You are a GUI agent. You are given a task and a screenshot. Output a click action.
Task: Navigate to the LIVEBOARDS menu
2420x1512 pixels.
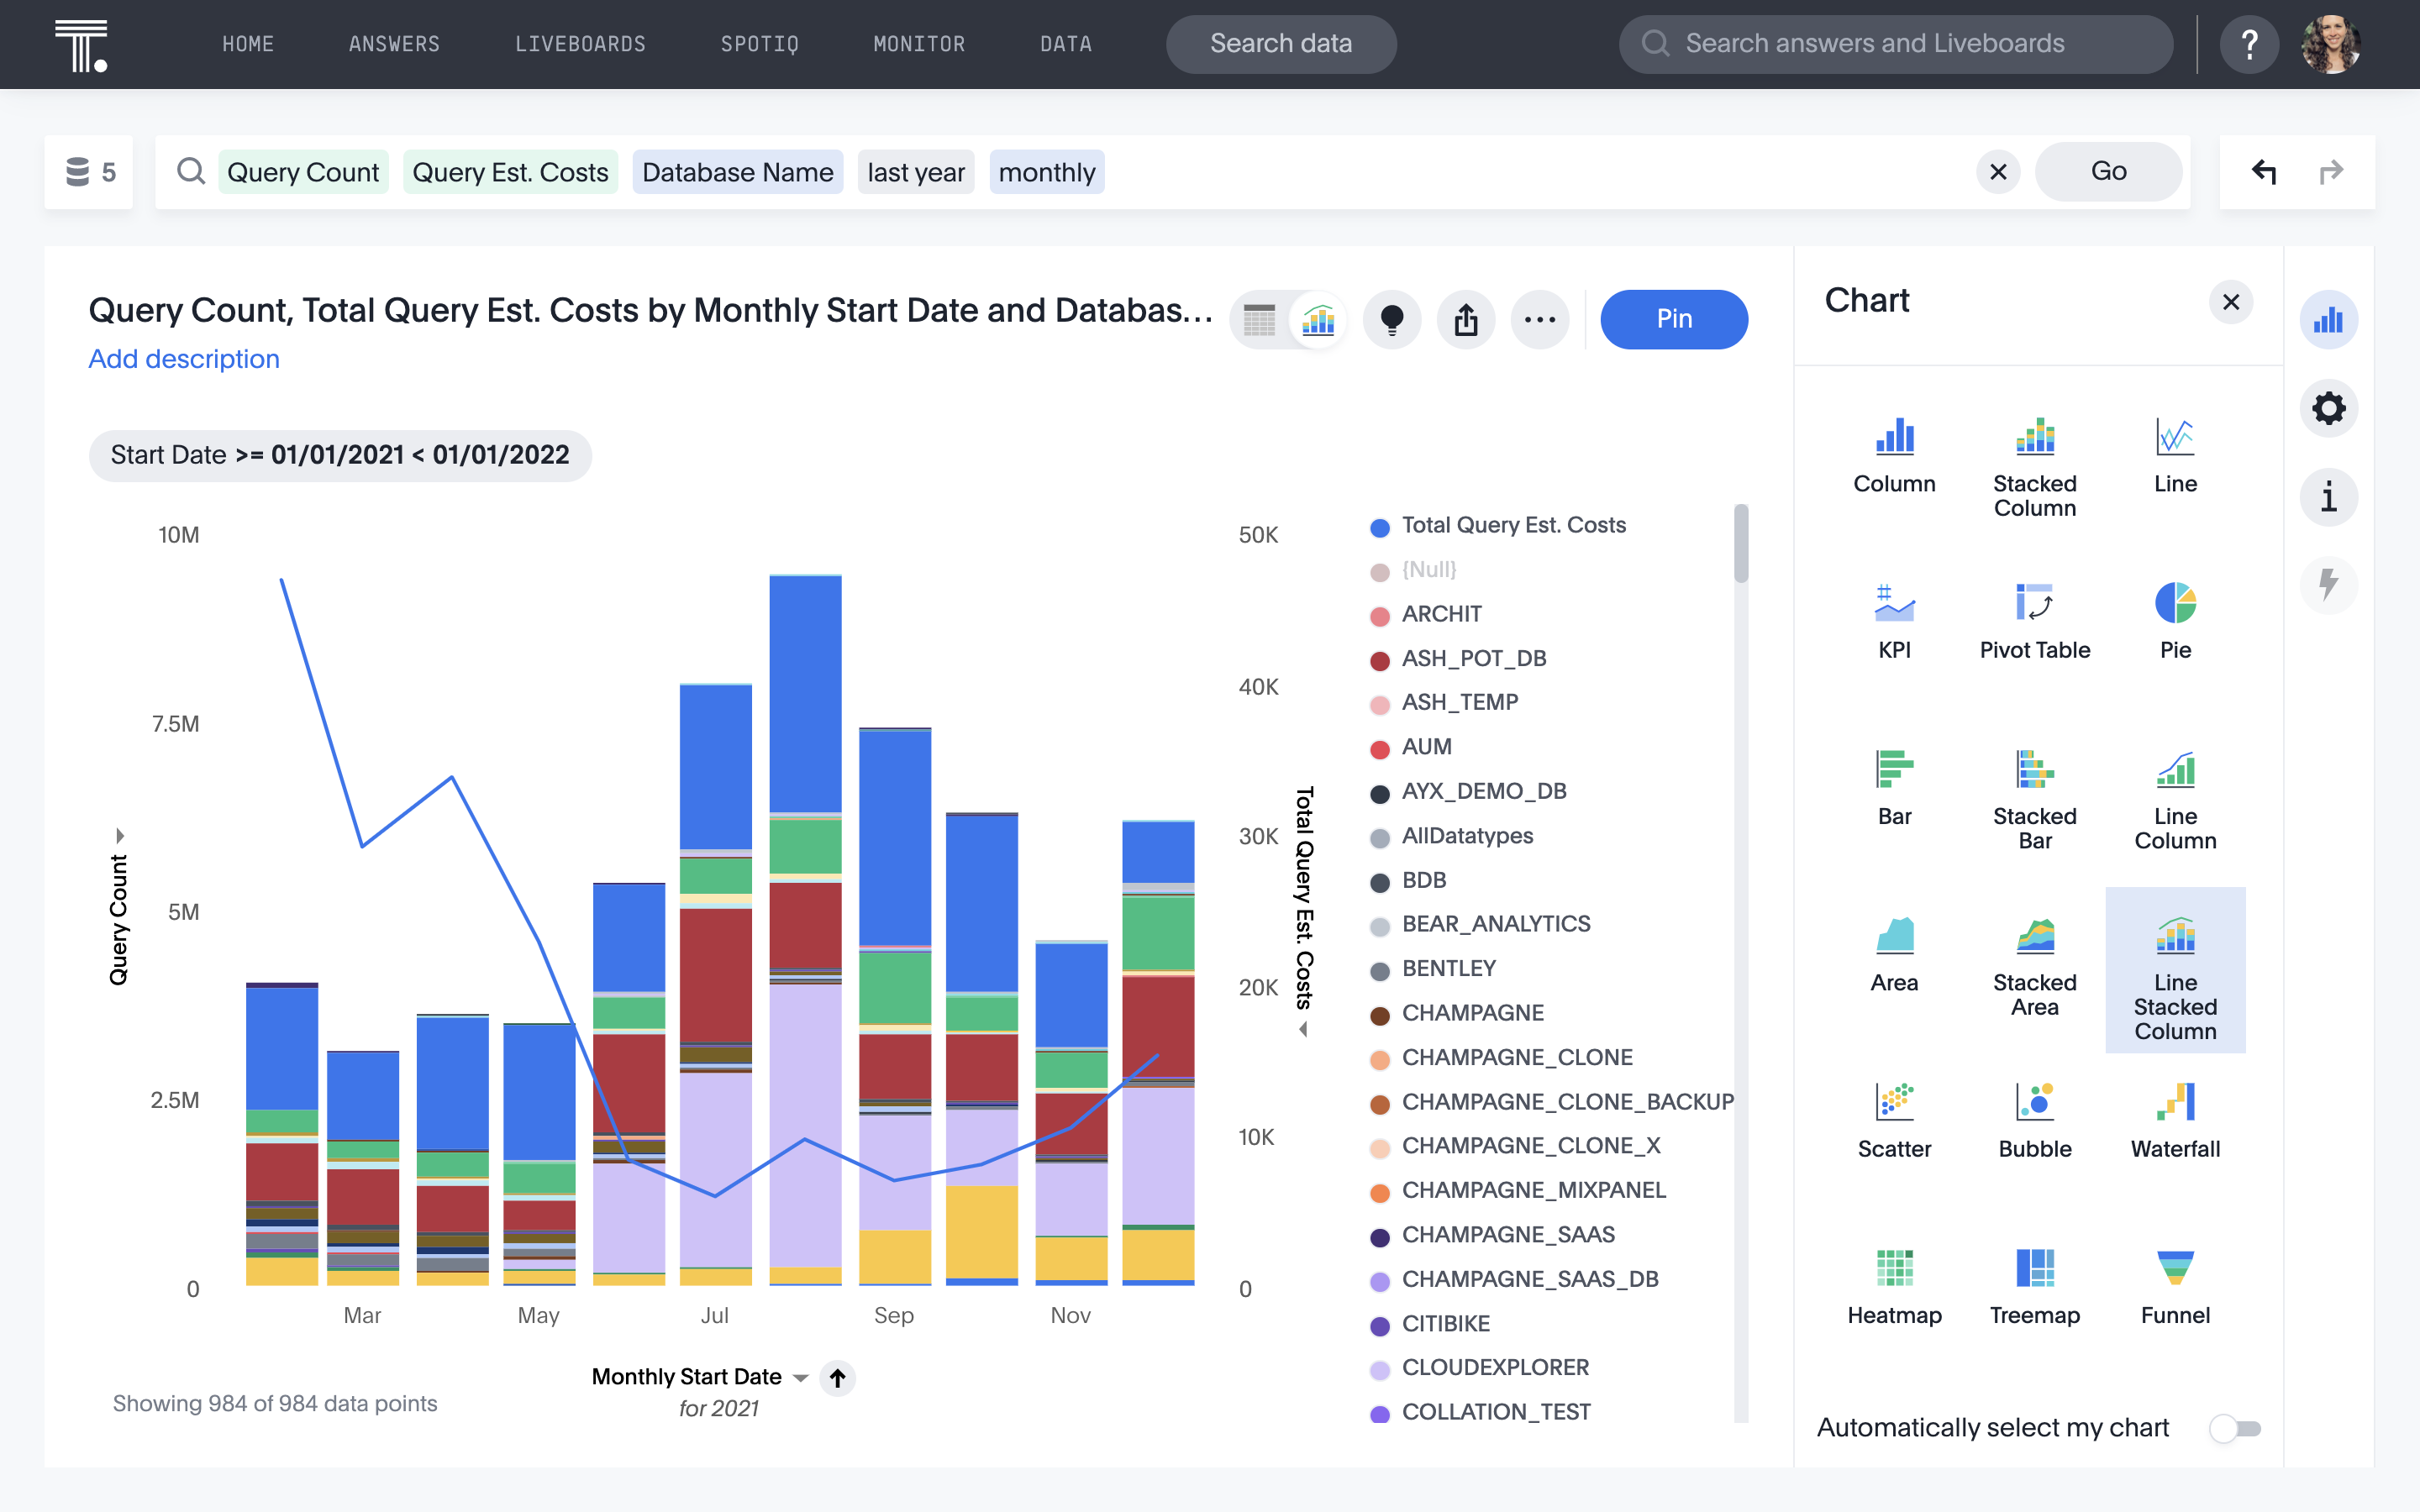tap(580, 43)
